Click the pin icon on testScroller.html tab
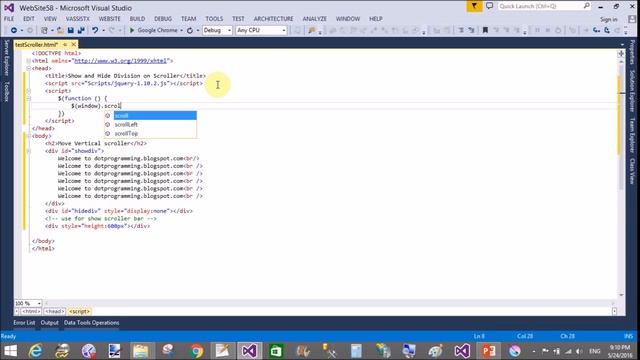Screen dimensions: 640x360 pos(65,44)
